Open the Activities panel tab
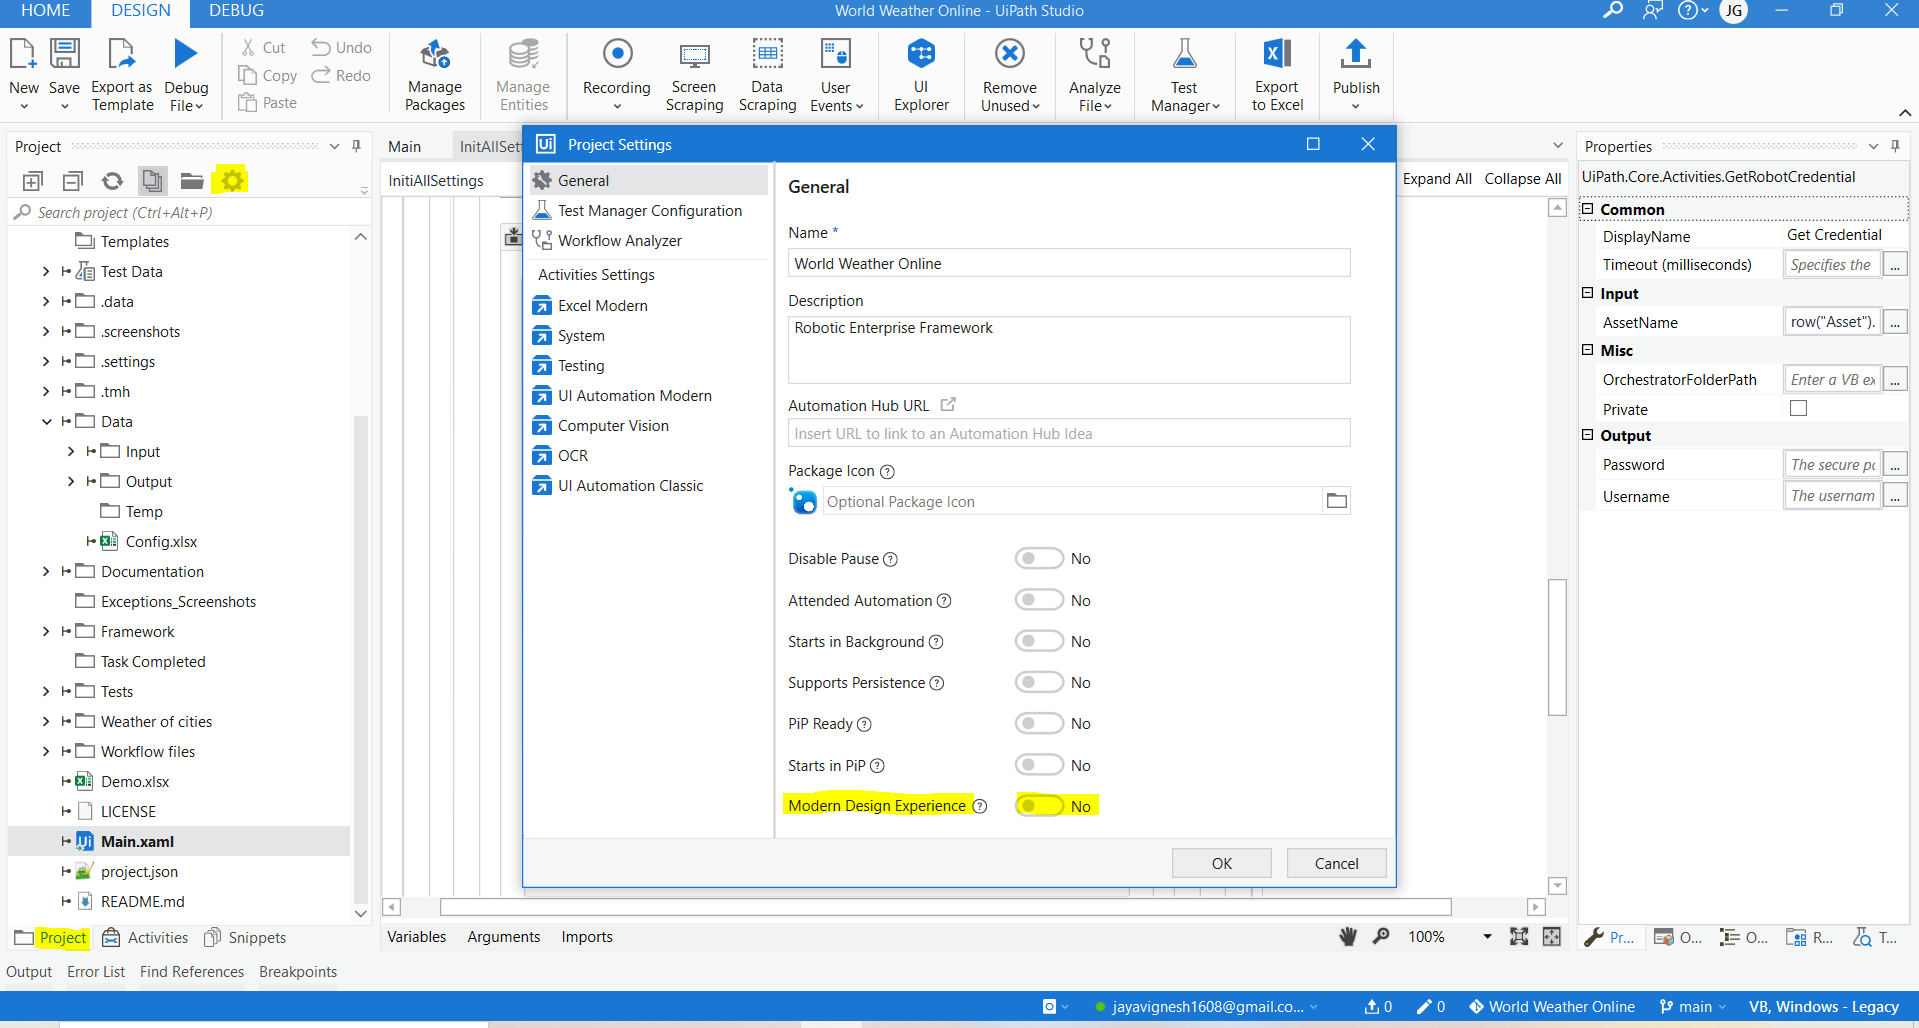 146,938
